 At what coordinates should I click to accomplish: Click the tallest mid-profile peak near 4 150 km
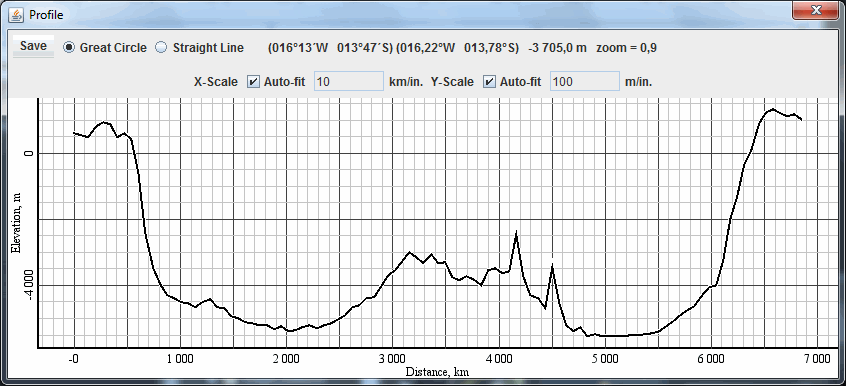click(x=516, y=232)
